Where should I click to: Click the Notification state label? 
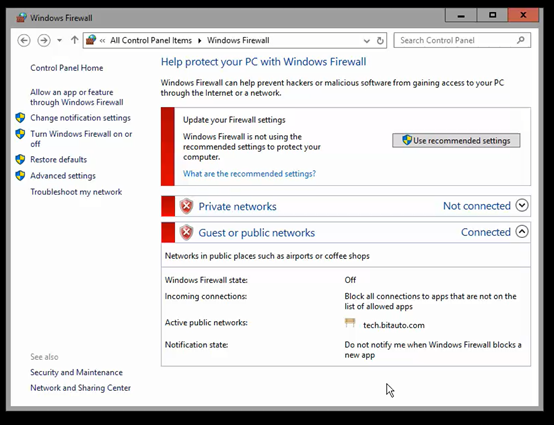click(x=196, y=345)
